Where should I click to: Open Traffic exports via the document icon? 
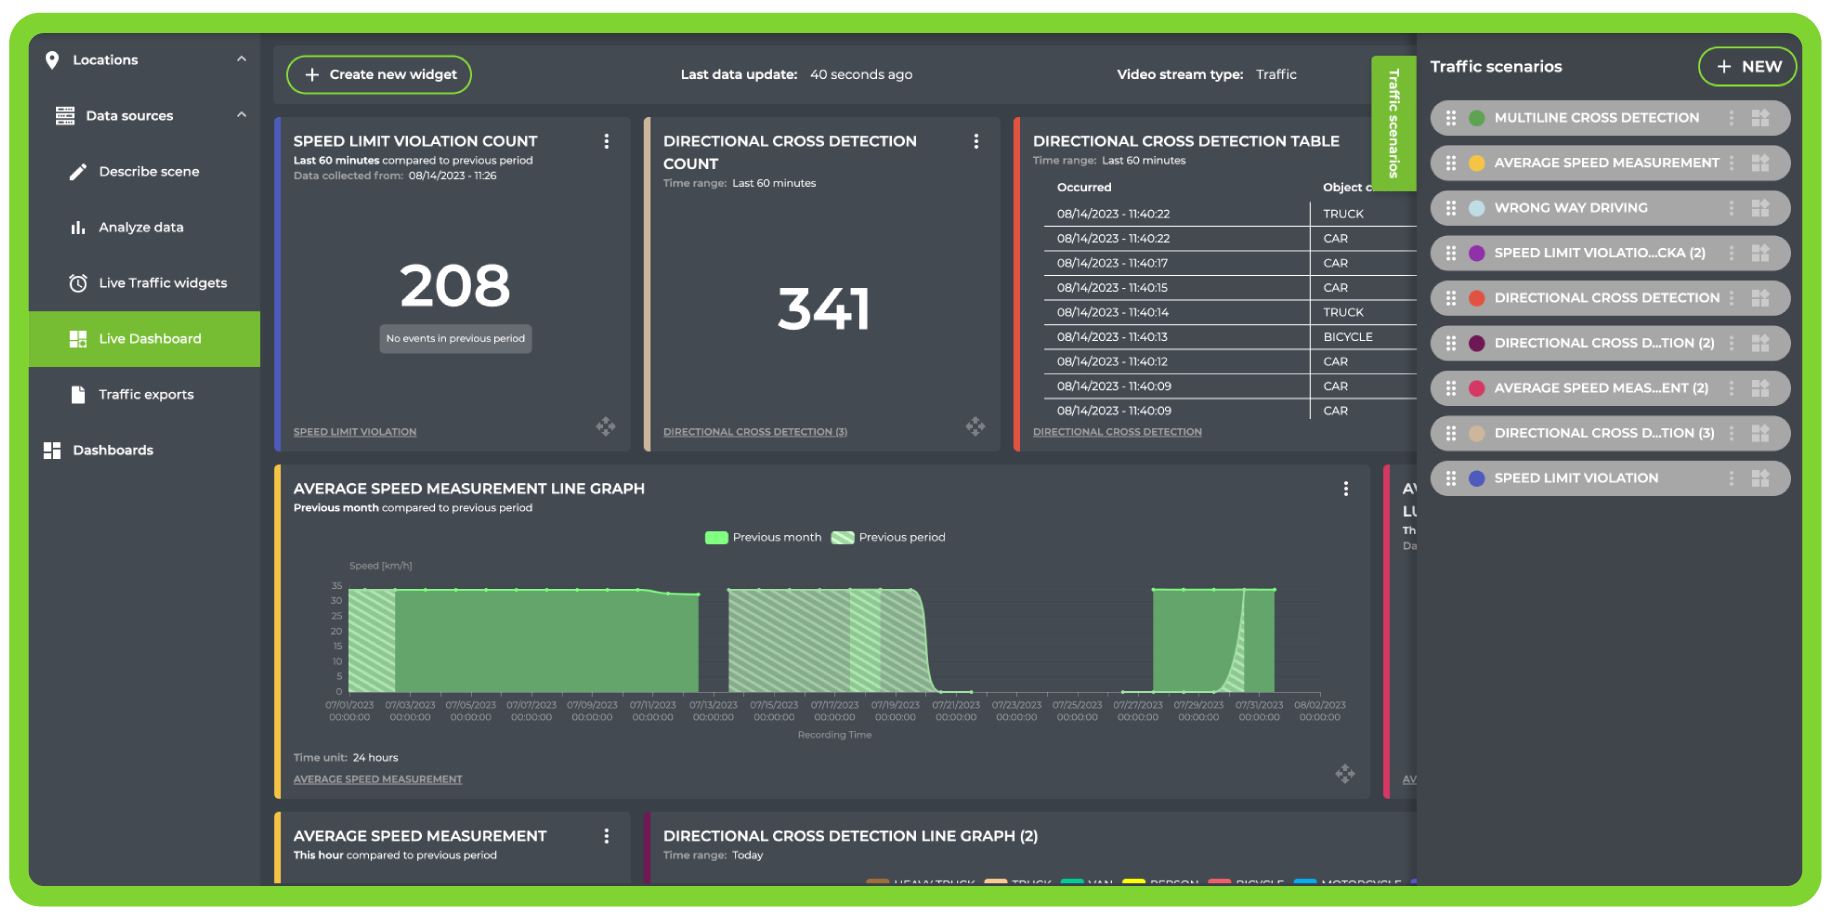click(x=79, y=394)
